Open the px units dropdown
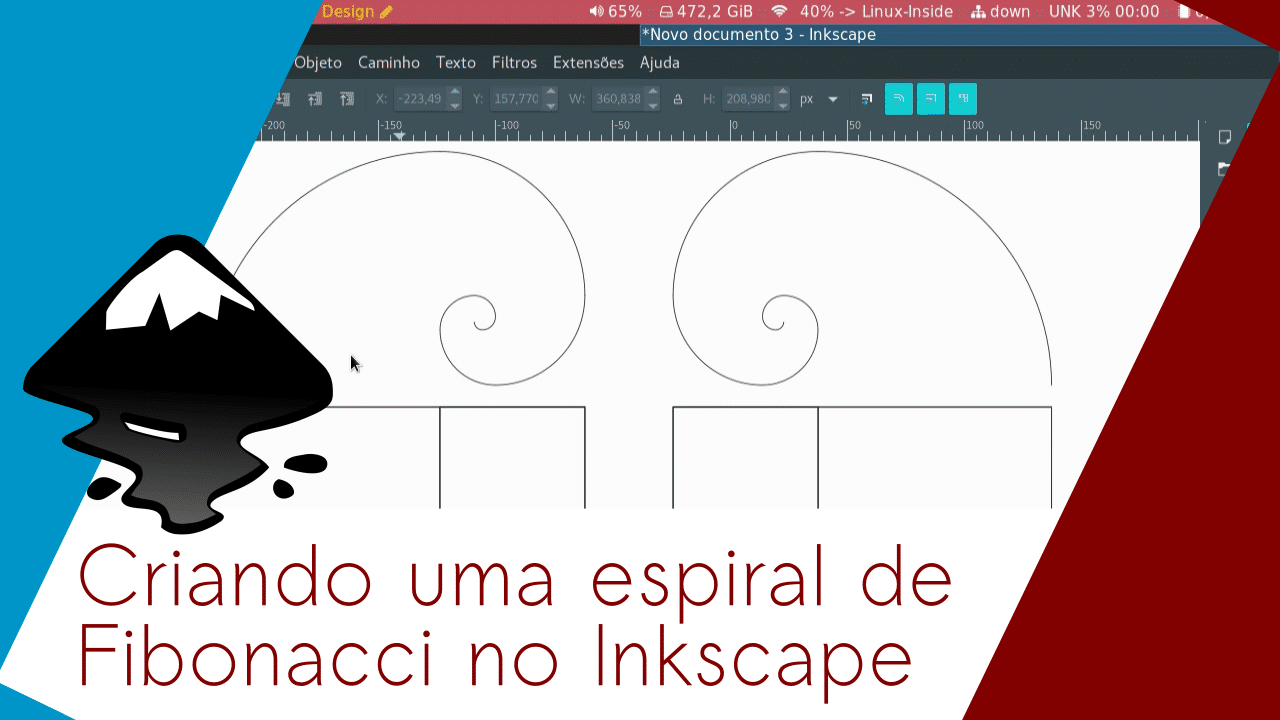 click(818, 99)
